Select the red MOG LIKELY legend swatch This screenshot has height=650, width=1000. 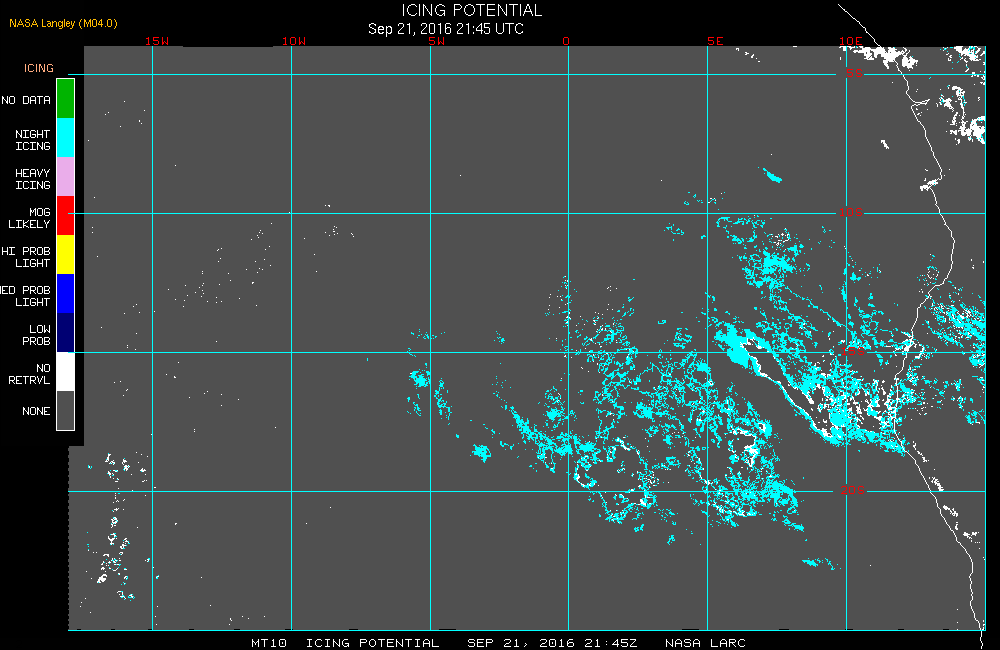click(x=66, y=216)
